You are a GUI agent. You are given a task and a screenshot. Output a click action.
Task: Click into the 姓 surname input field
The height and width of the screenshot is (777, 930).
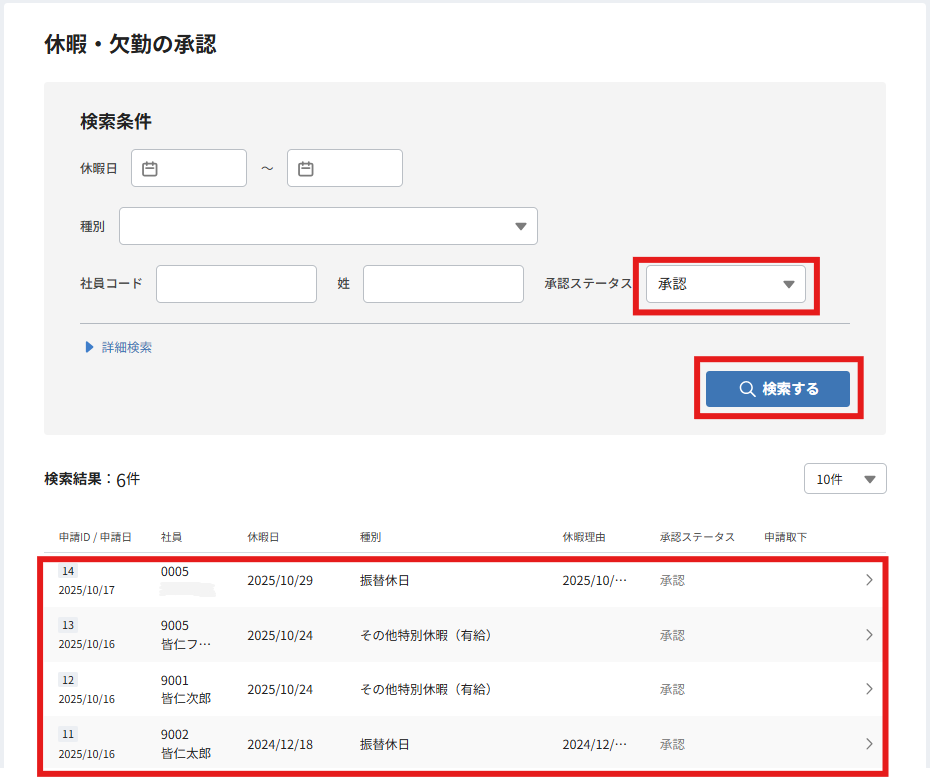[443, 284]
